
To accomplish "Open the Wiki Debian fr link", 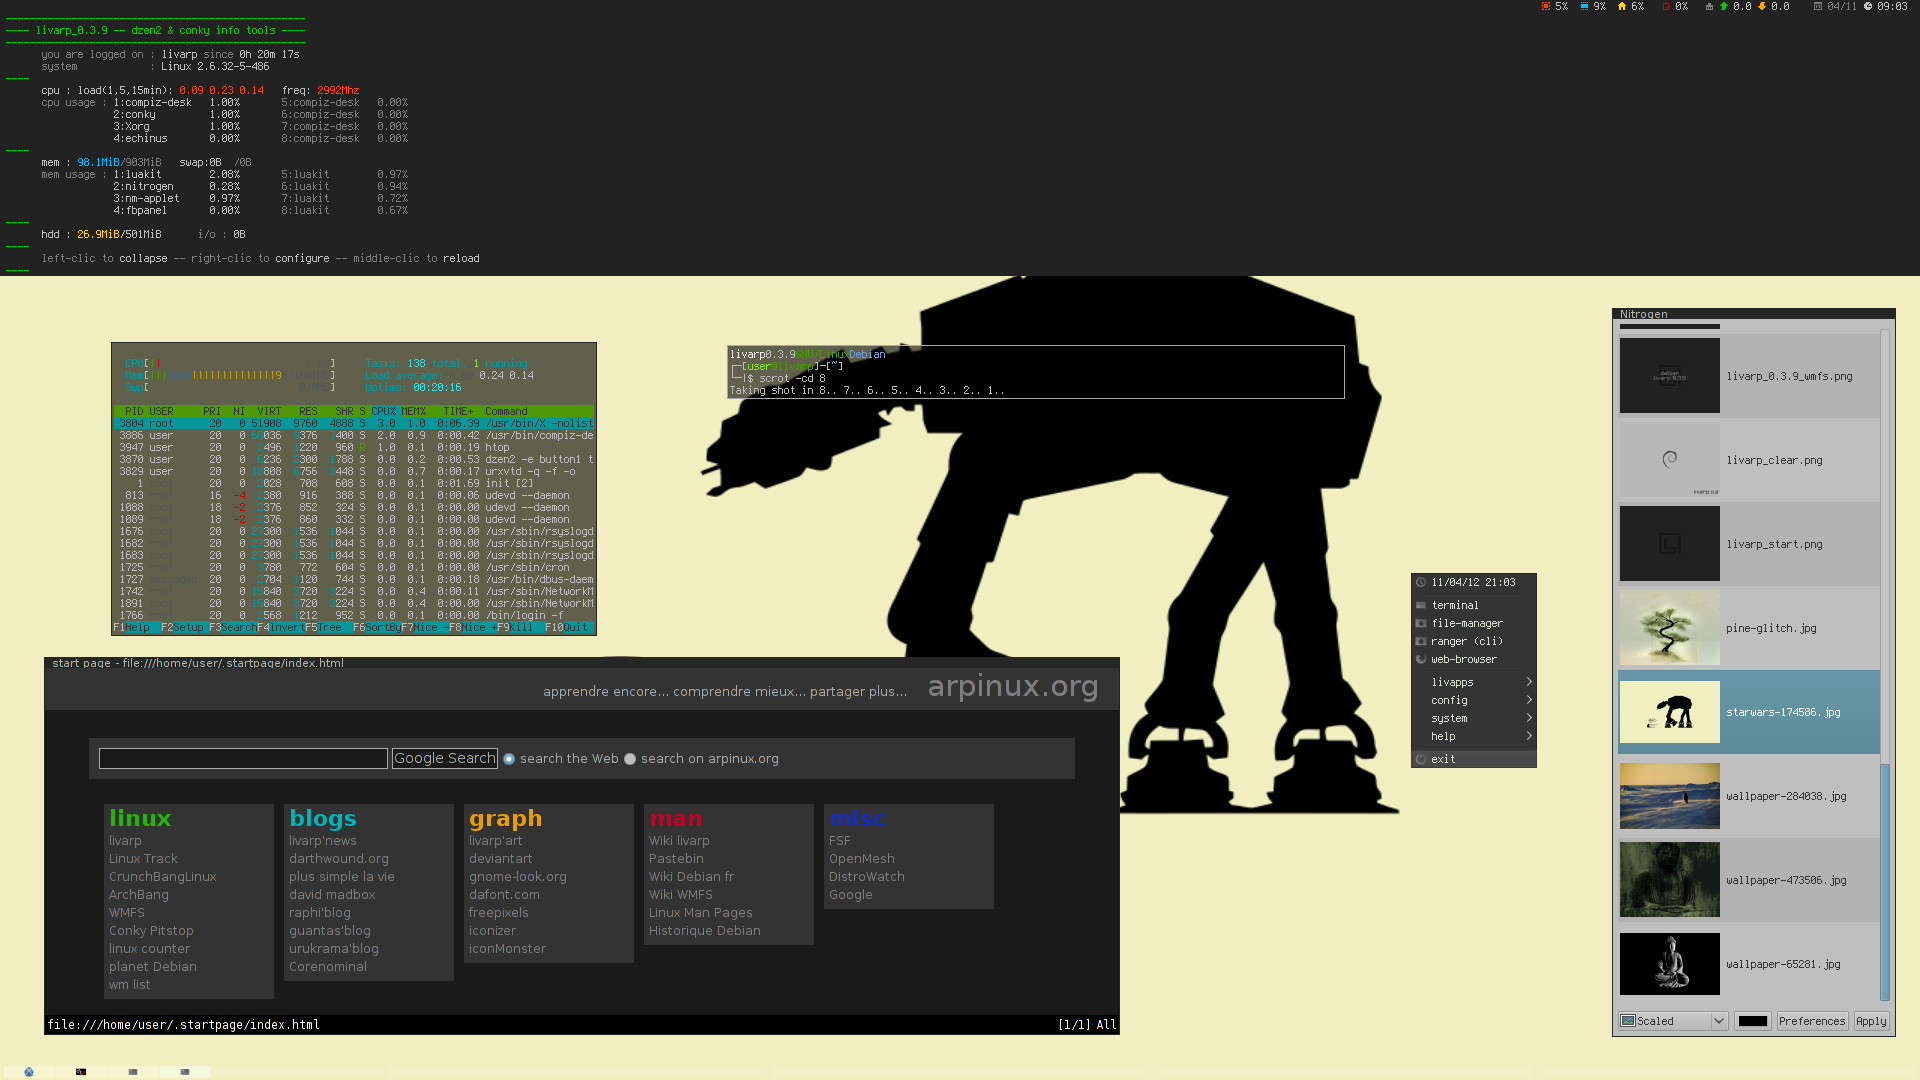I will click(x=691, y=877).
